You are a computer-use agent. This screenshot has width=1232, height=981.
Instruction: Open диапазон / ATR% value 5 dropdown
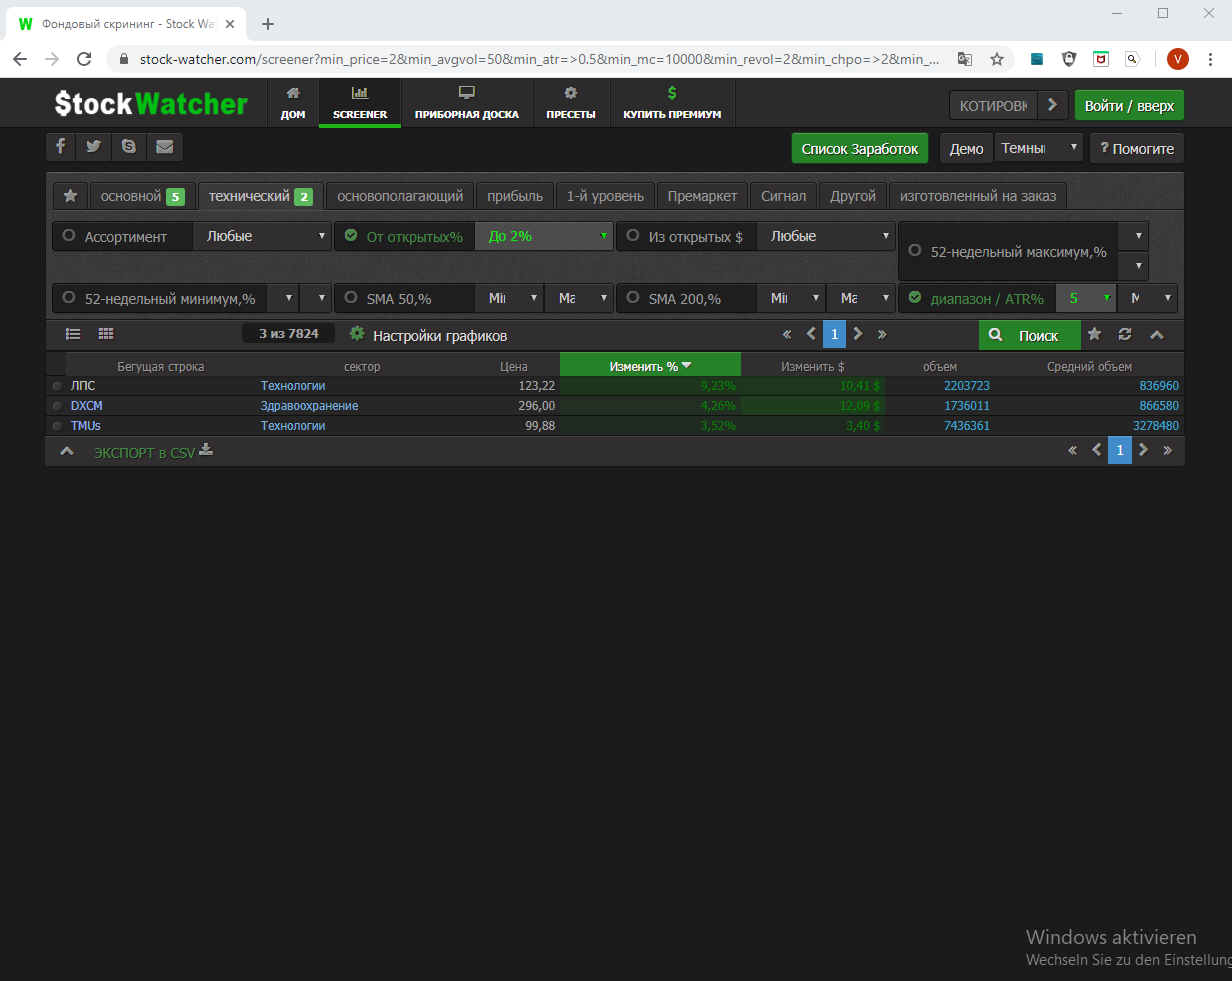pos(1086,298)
